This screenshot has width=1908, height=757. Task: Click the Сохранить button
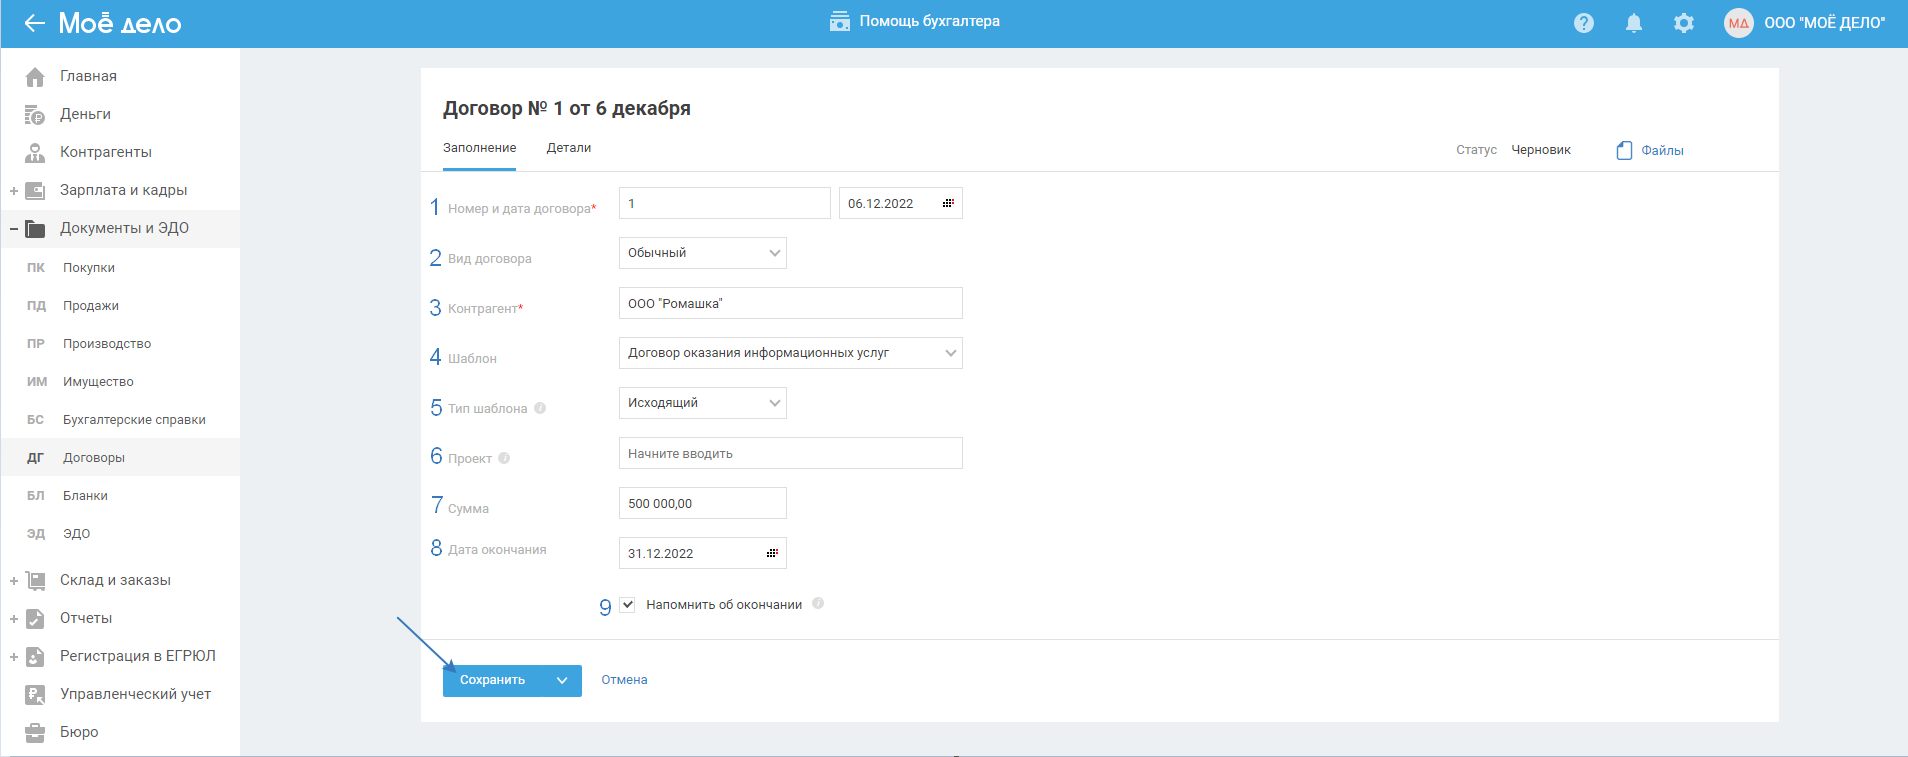(492, 680)
